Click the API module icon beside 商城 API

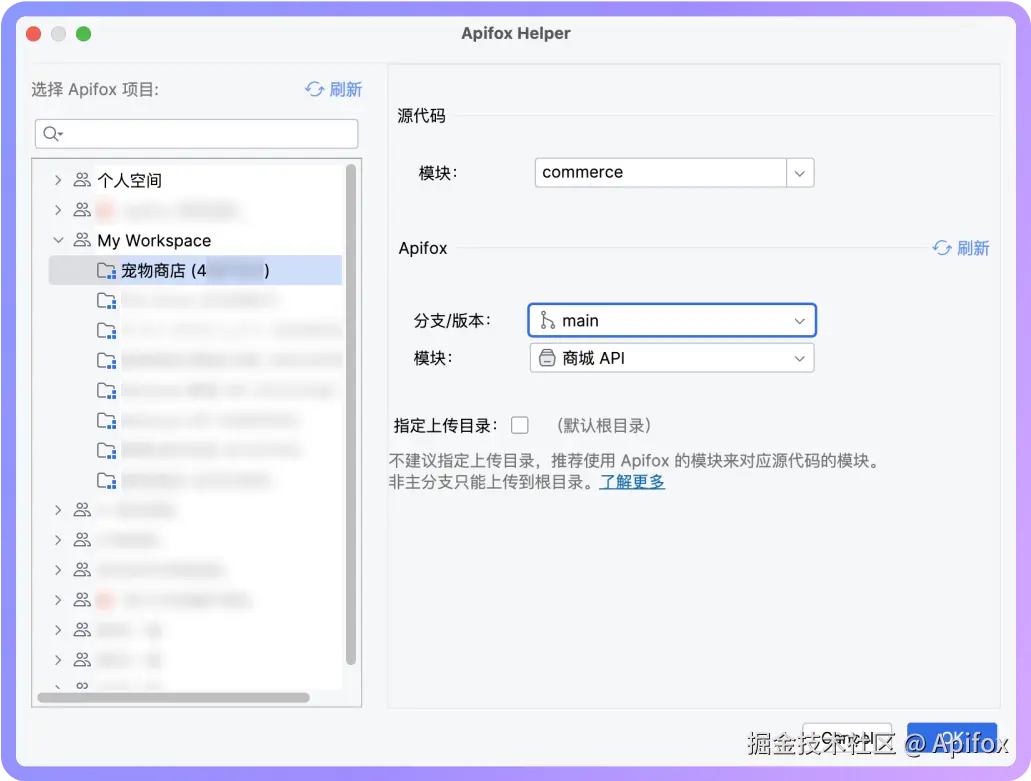547,357
